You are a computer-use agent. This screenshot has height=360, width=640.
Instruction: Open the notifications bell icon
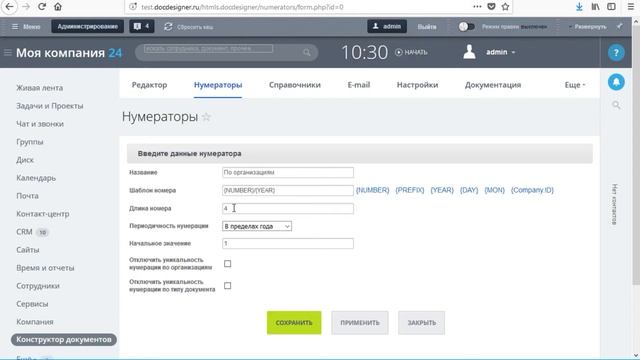pos(616,82)
